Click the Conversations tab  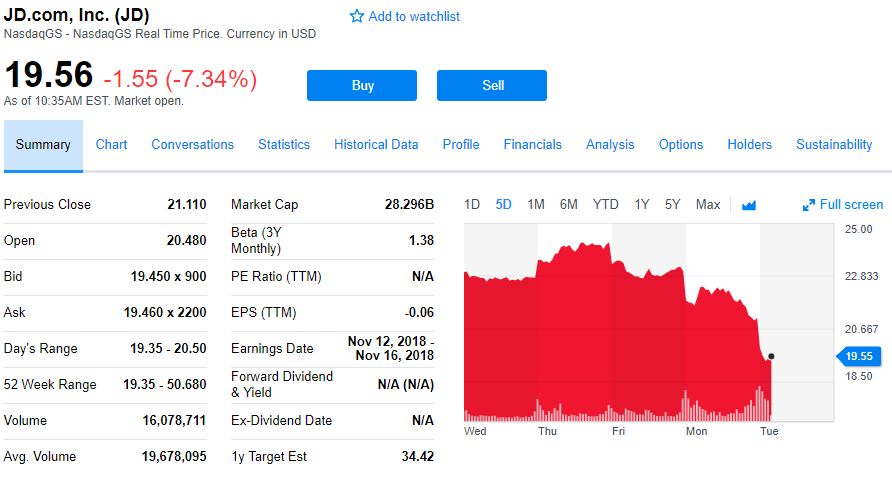[192, 144]
